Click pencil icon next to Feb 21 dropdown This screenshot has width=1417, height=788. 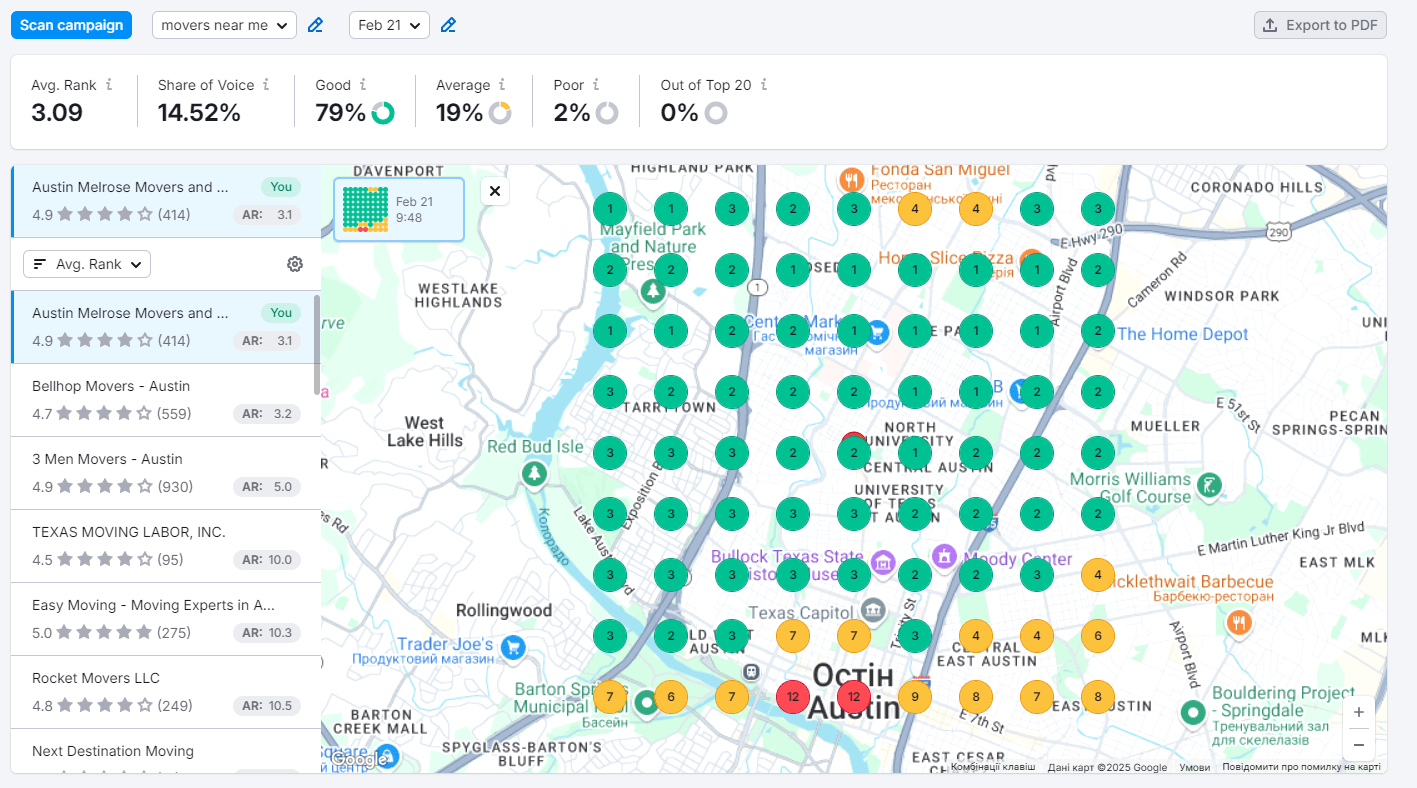(x=448, y=25)
